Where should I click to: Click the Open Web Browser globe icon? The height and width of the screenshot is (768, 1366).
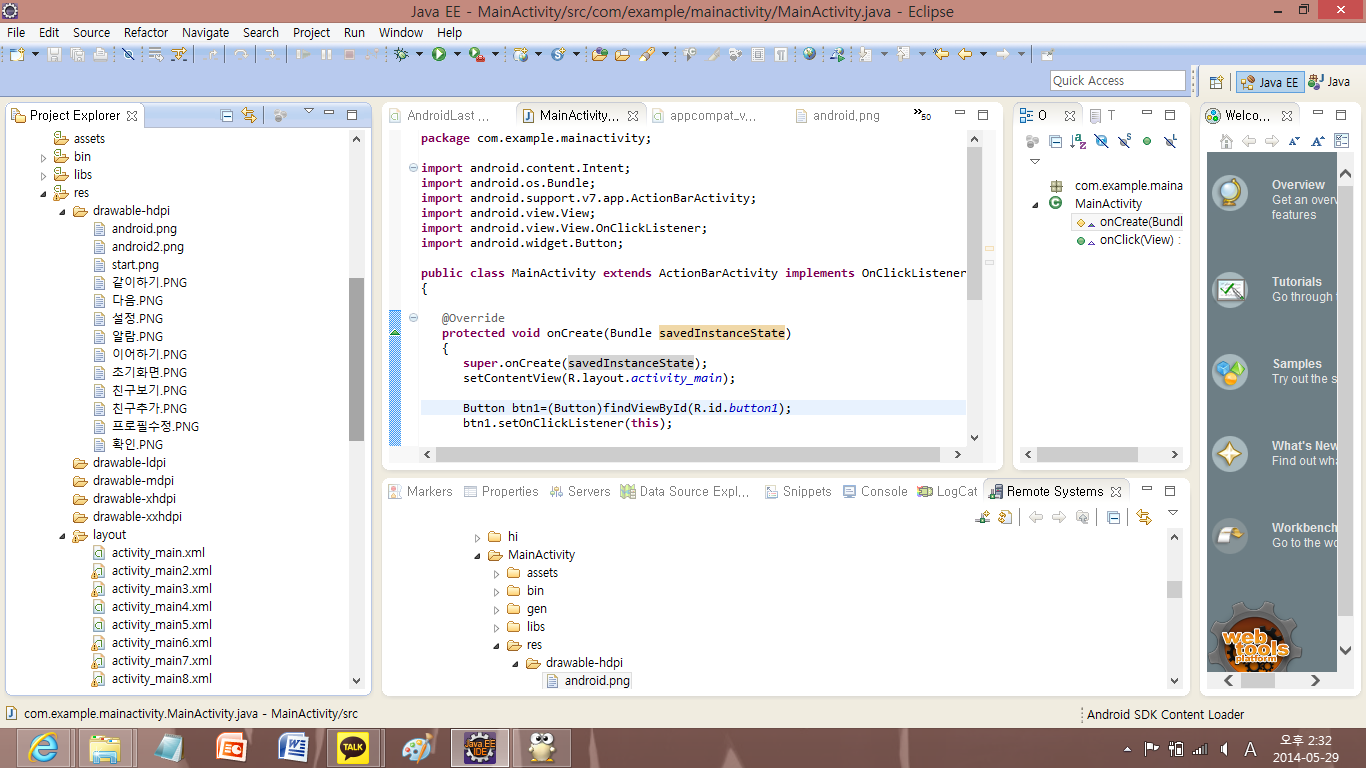coord(809,54)
